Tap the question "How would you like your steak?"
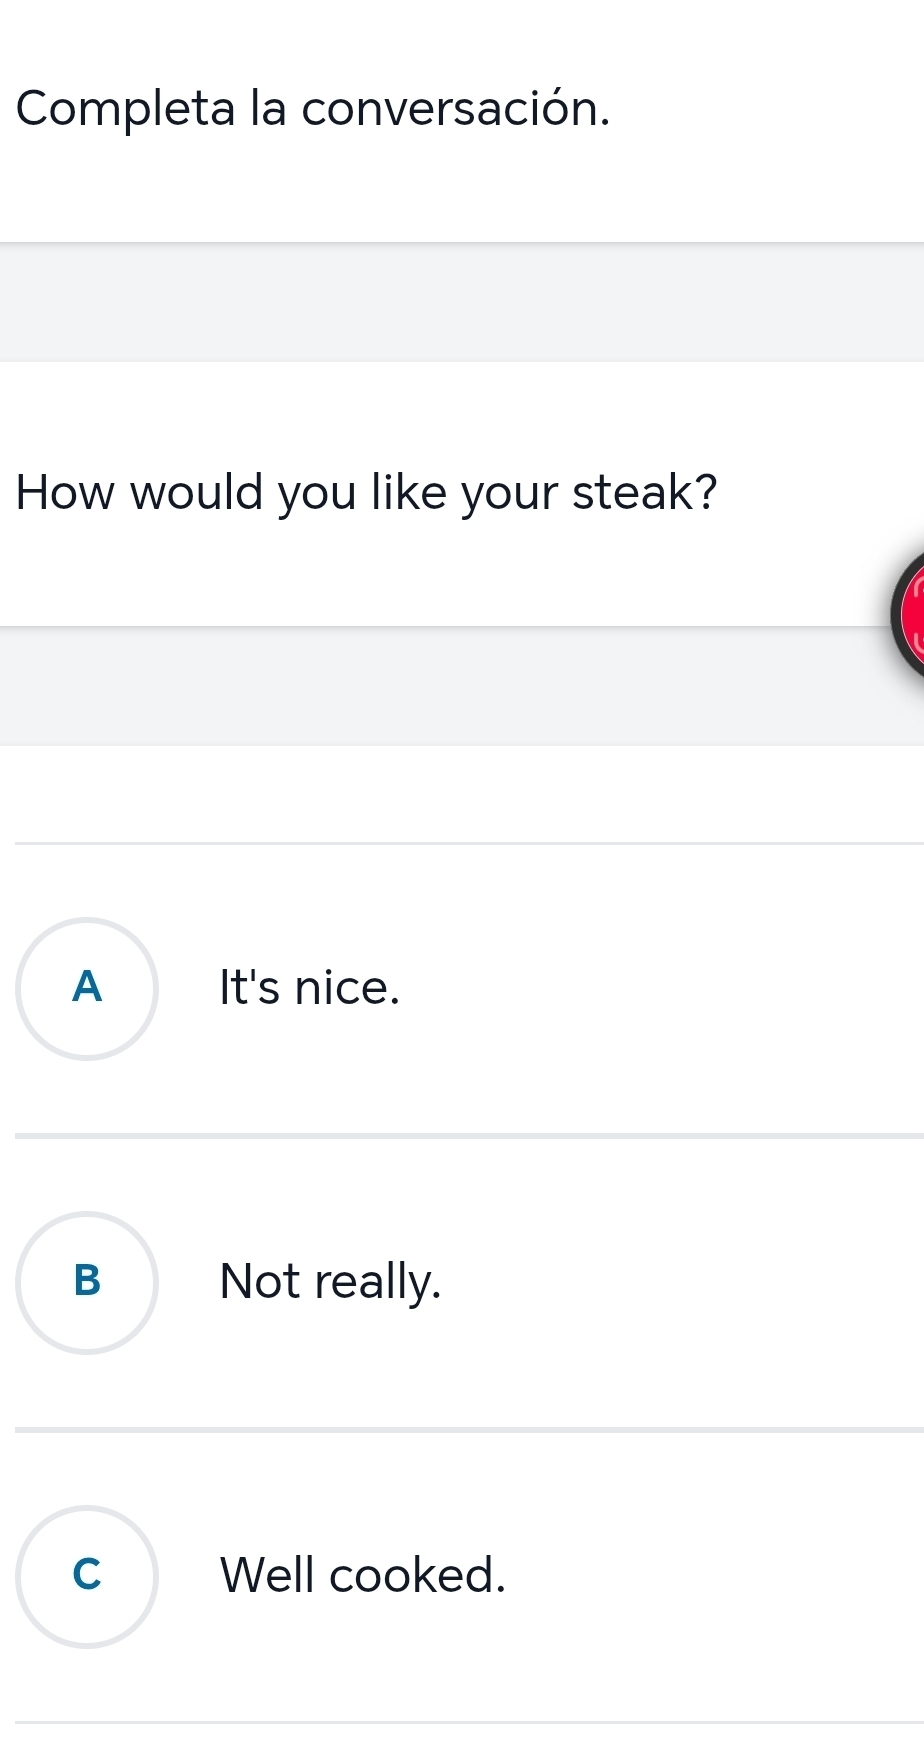This screenshot has height=1746, width=924. click(x=366, y=493)
